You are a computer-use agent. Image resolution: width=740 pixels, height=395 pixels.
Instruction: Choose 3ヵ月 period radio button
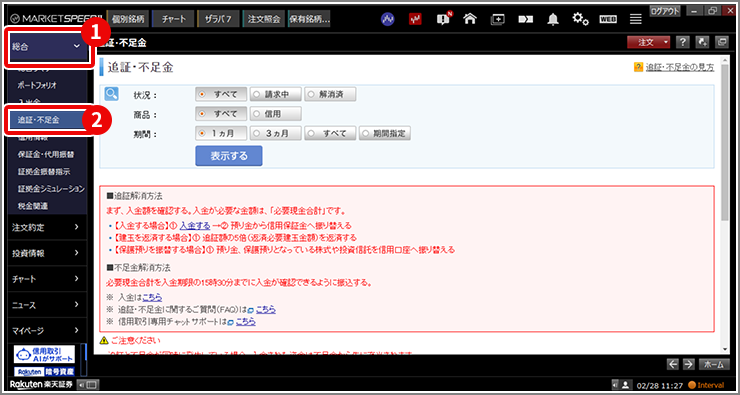point(276,134)
